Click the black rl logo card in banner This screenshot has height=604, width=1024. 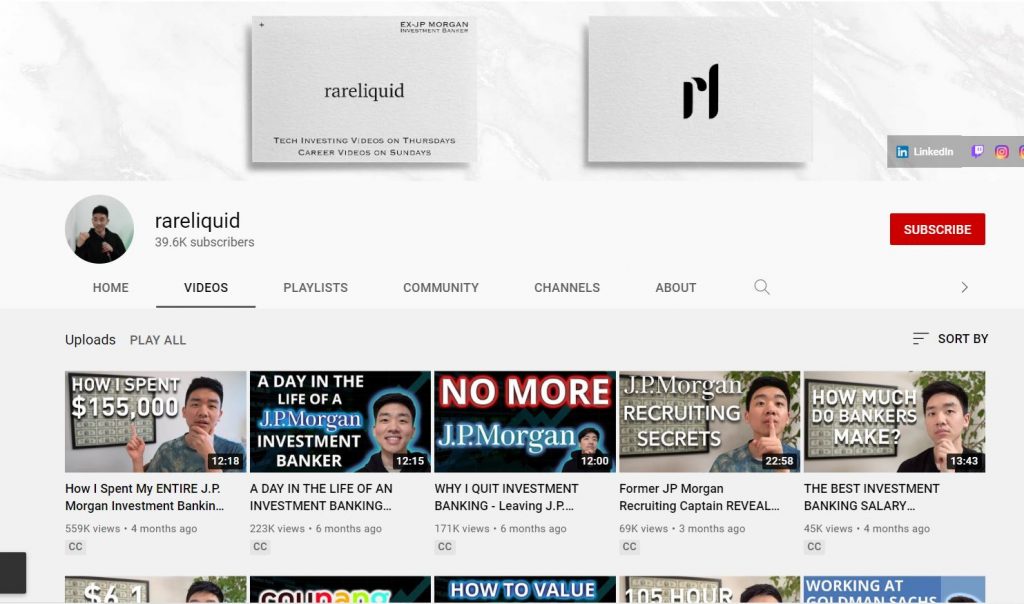(x=700, y=91)
